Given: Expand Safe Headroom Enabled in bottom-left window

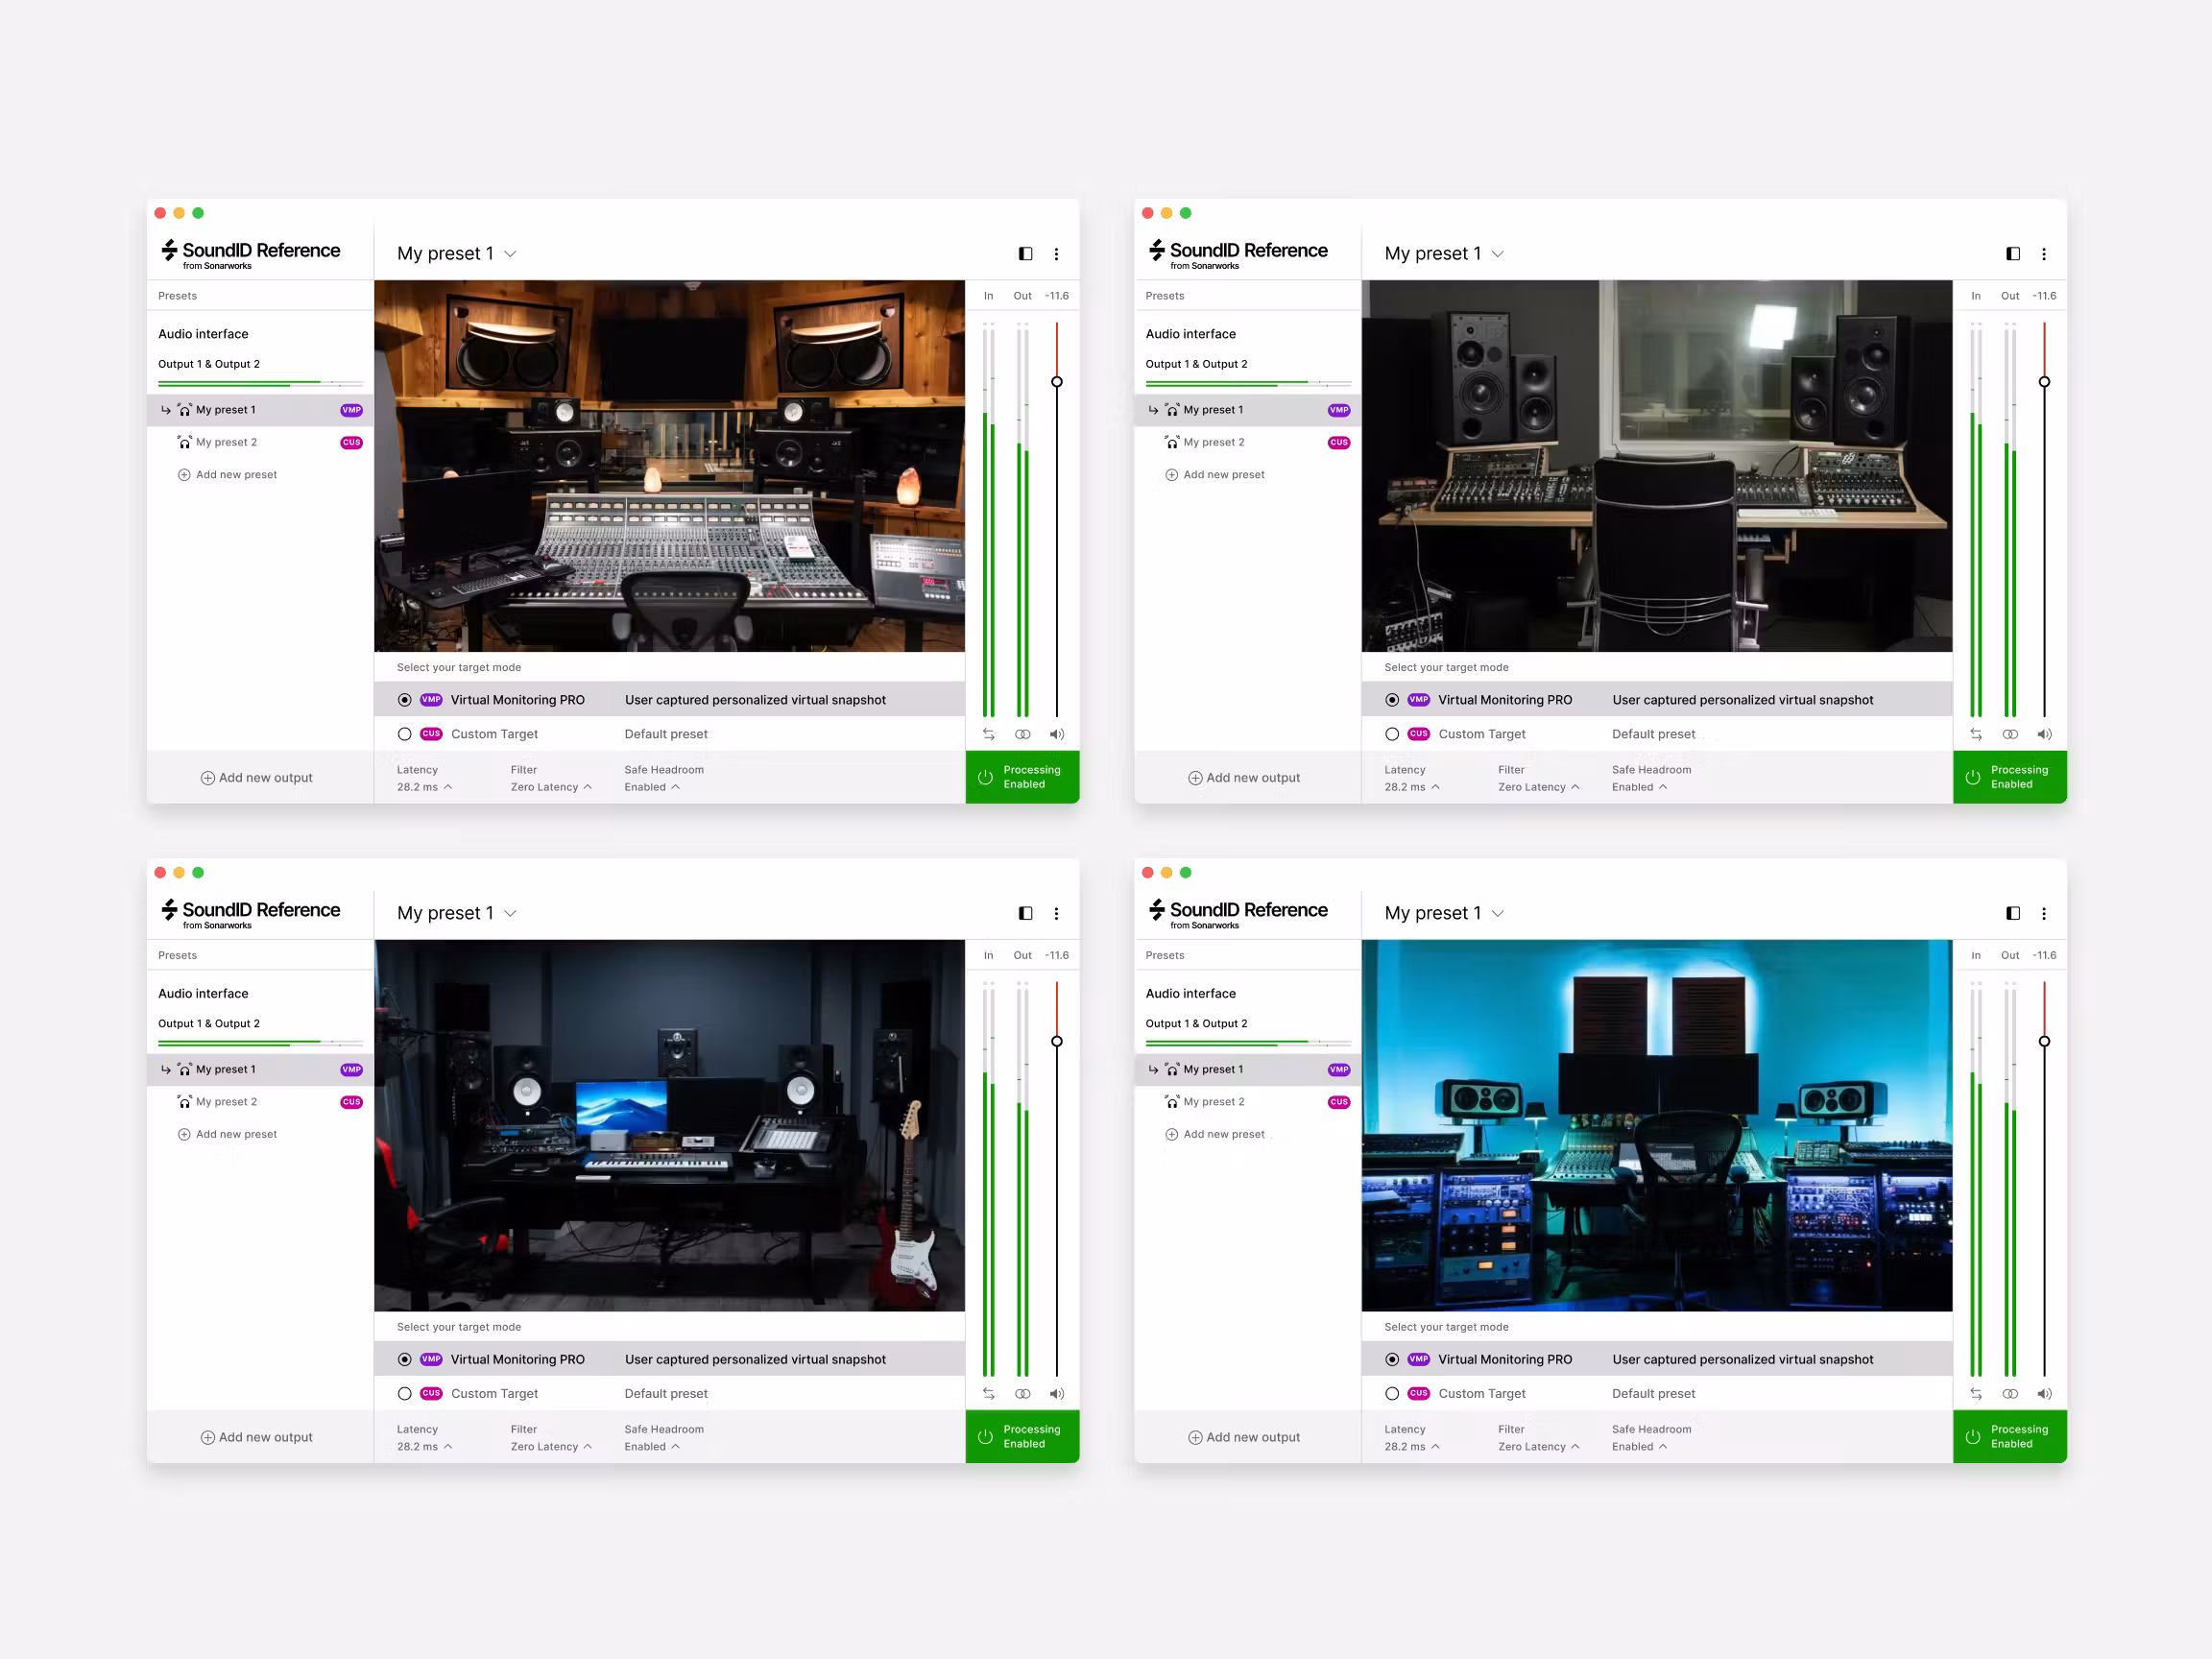Looking at the screenshot, I should 652,1446.
